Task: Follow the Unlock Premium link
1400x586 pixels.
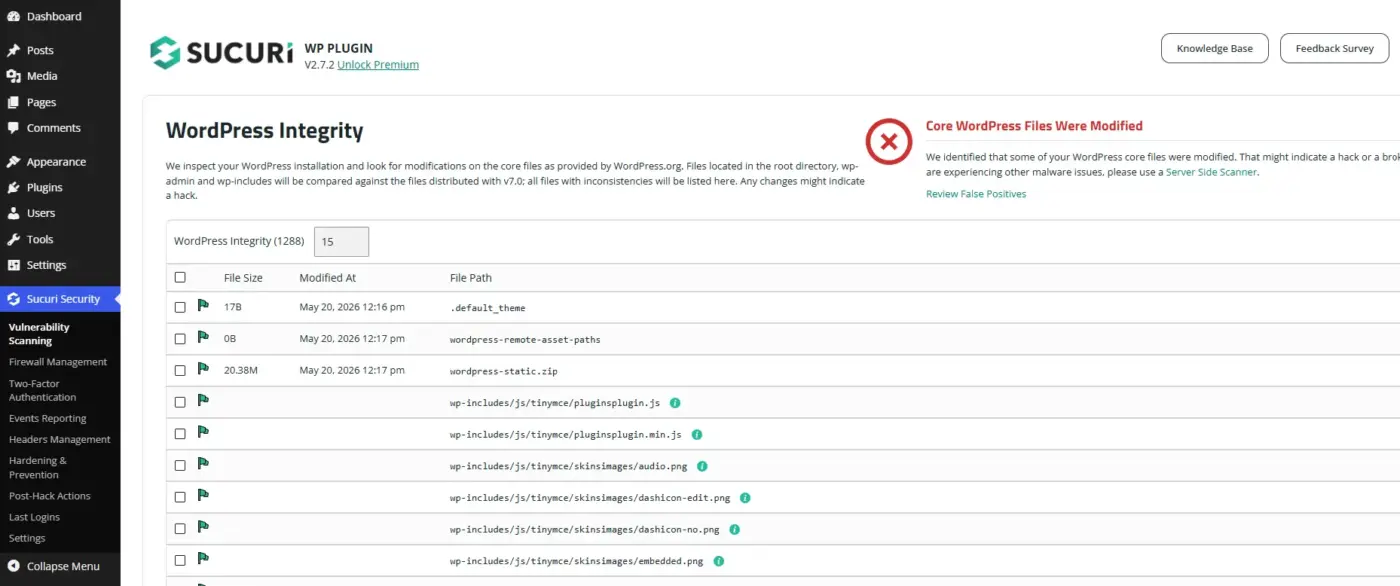Action: 378,65
